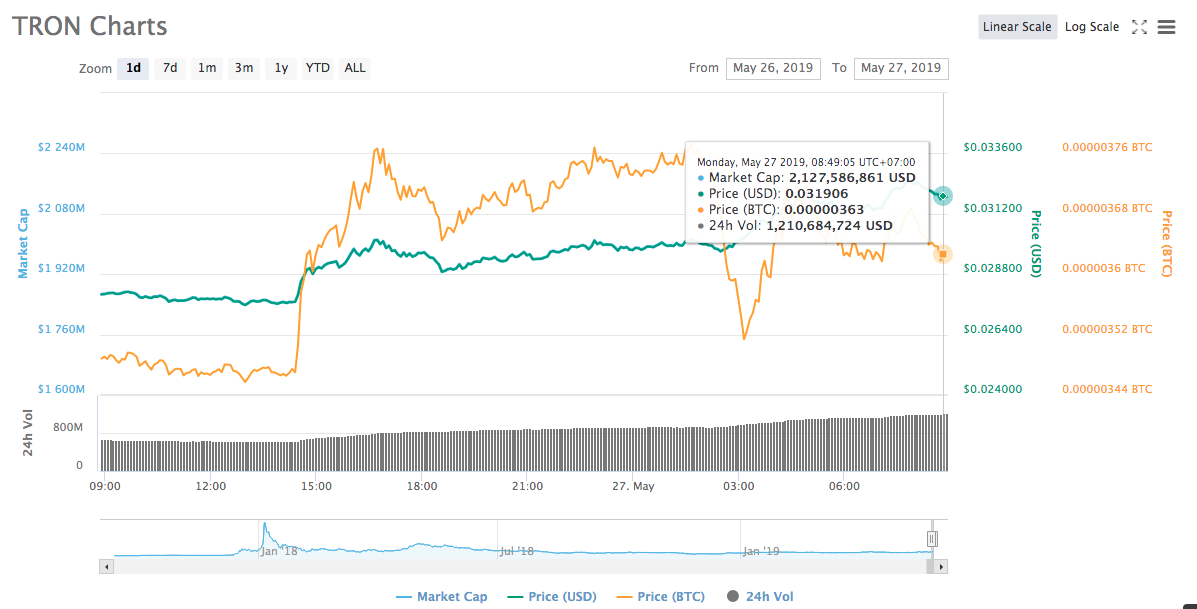This screenshot has width=1197, height=609.
Task: Open the fullscreen expand icon
Action: (x=1139, y=27)
